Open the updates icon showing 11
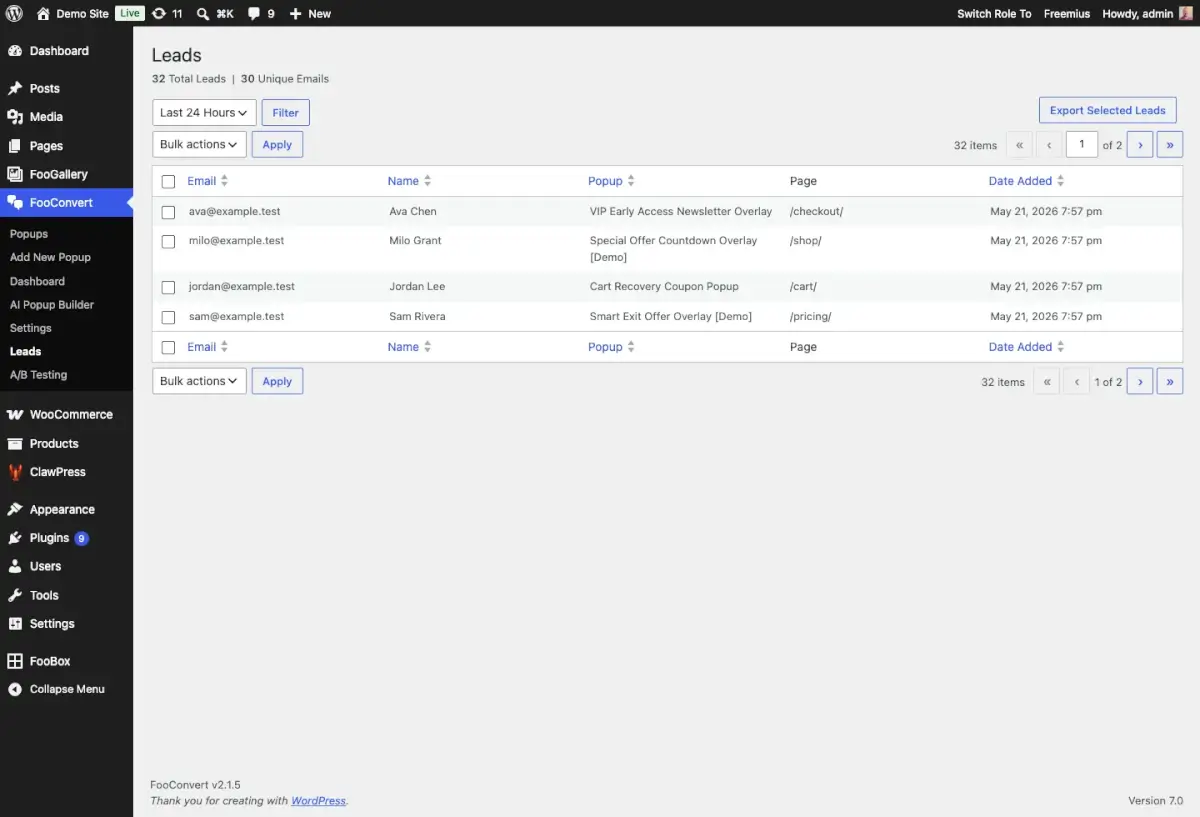This screenshot has width=1200, height=817. coord(158,14)
